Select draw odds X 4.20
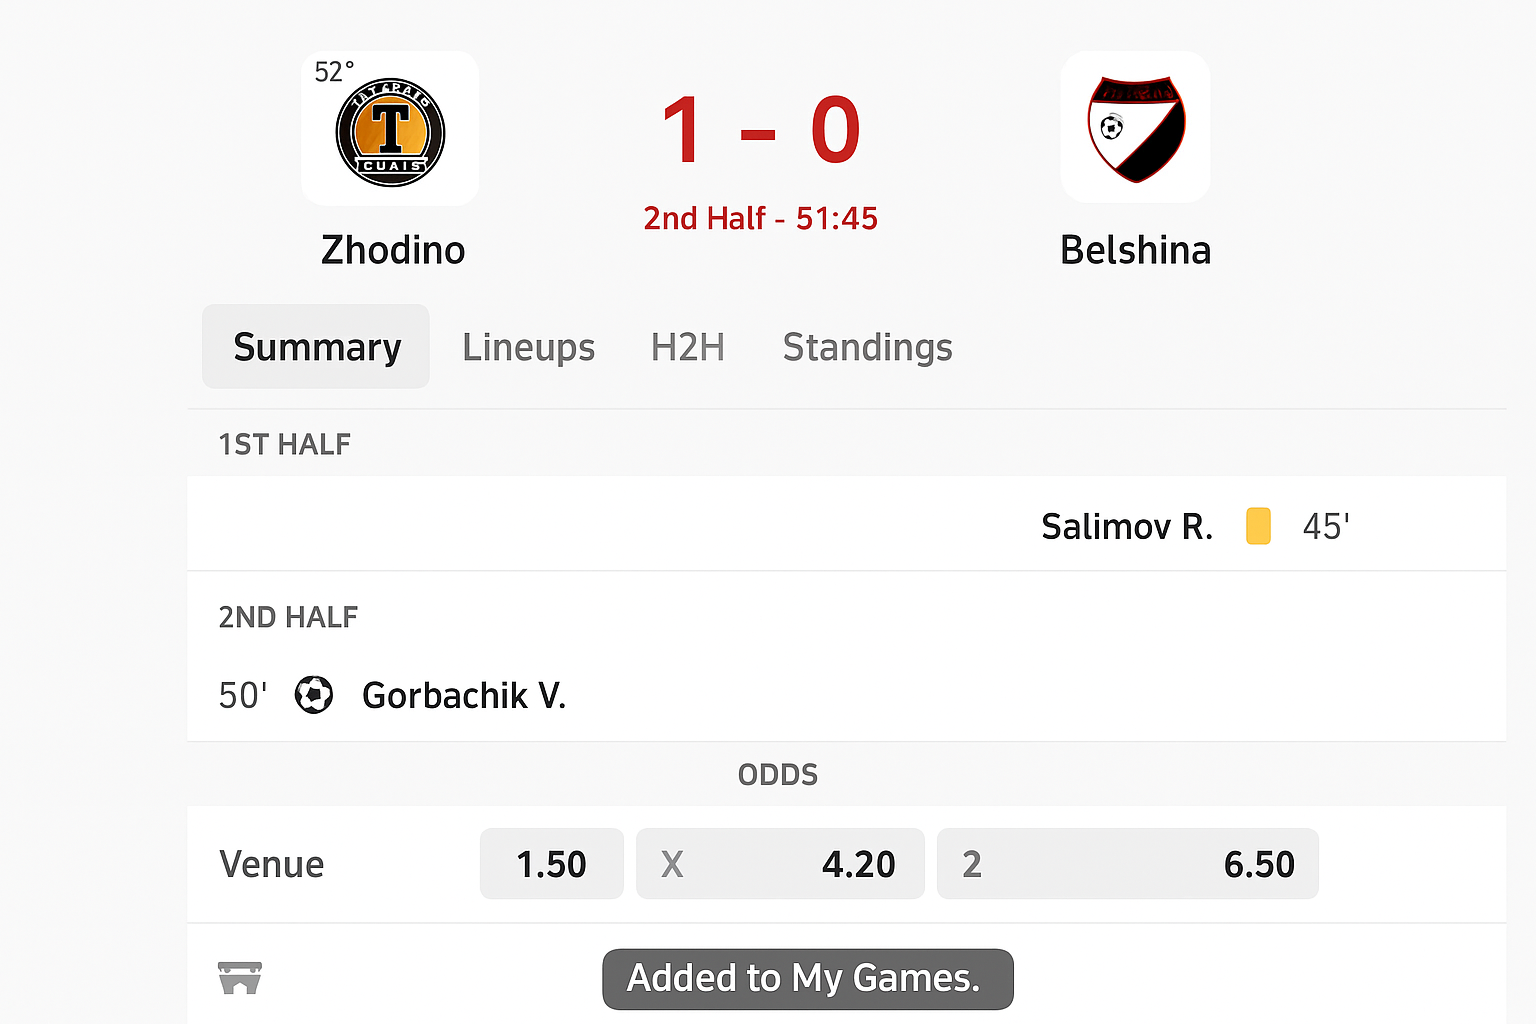This screenshot has width=1536, height=1024. tap(780, 864)
